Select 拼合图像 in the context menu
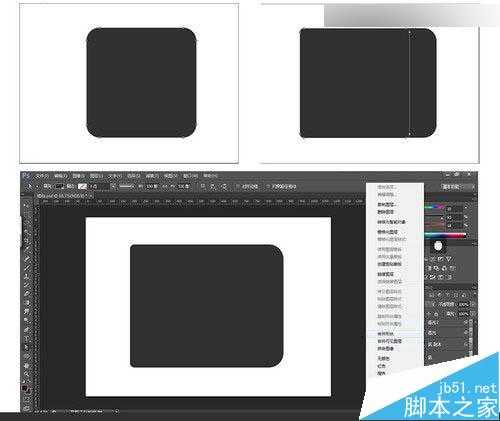This screenshot has height=421, width=500. tap(385, 349)
